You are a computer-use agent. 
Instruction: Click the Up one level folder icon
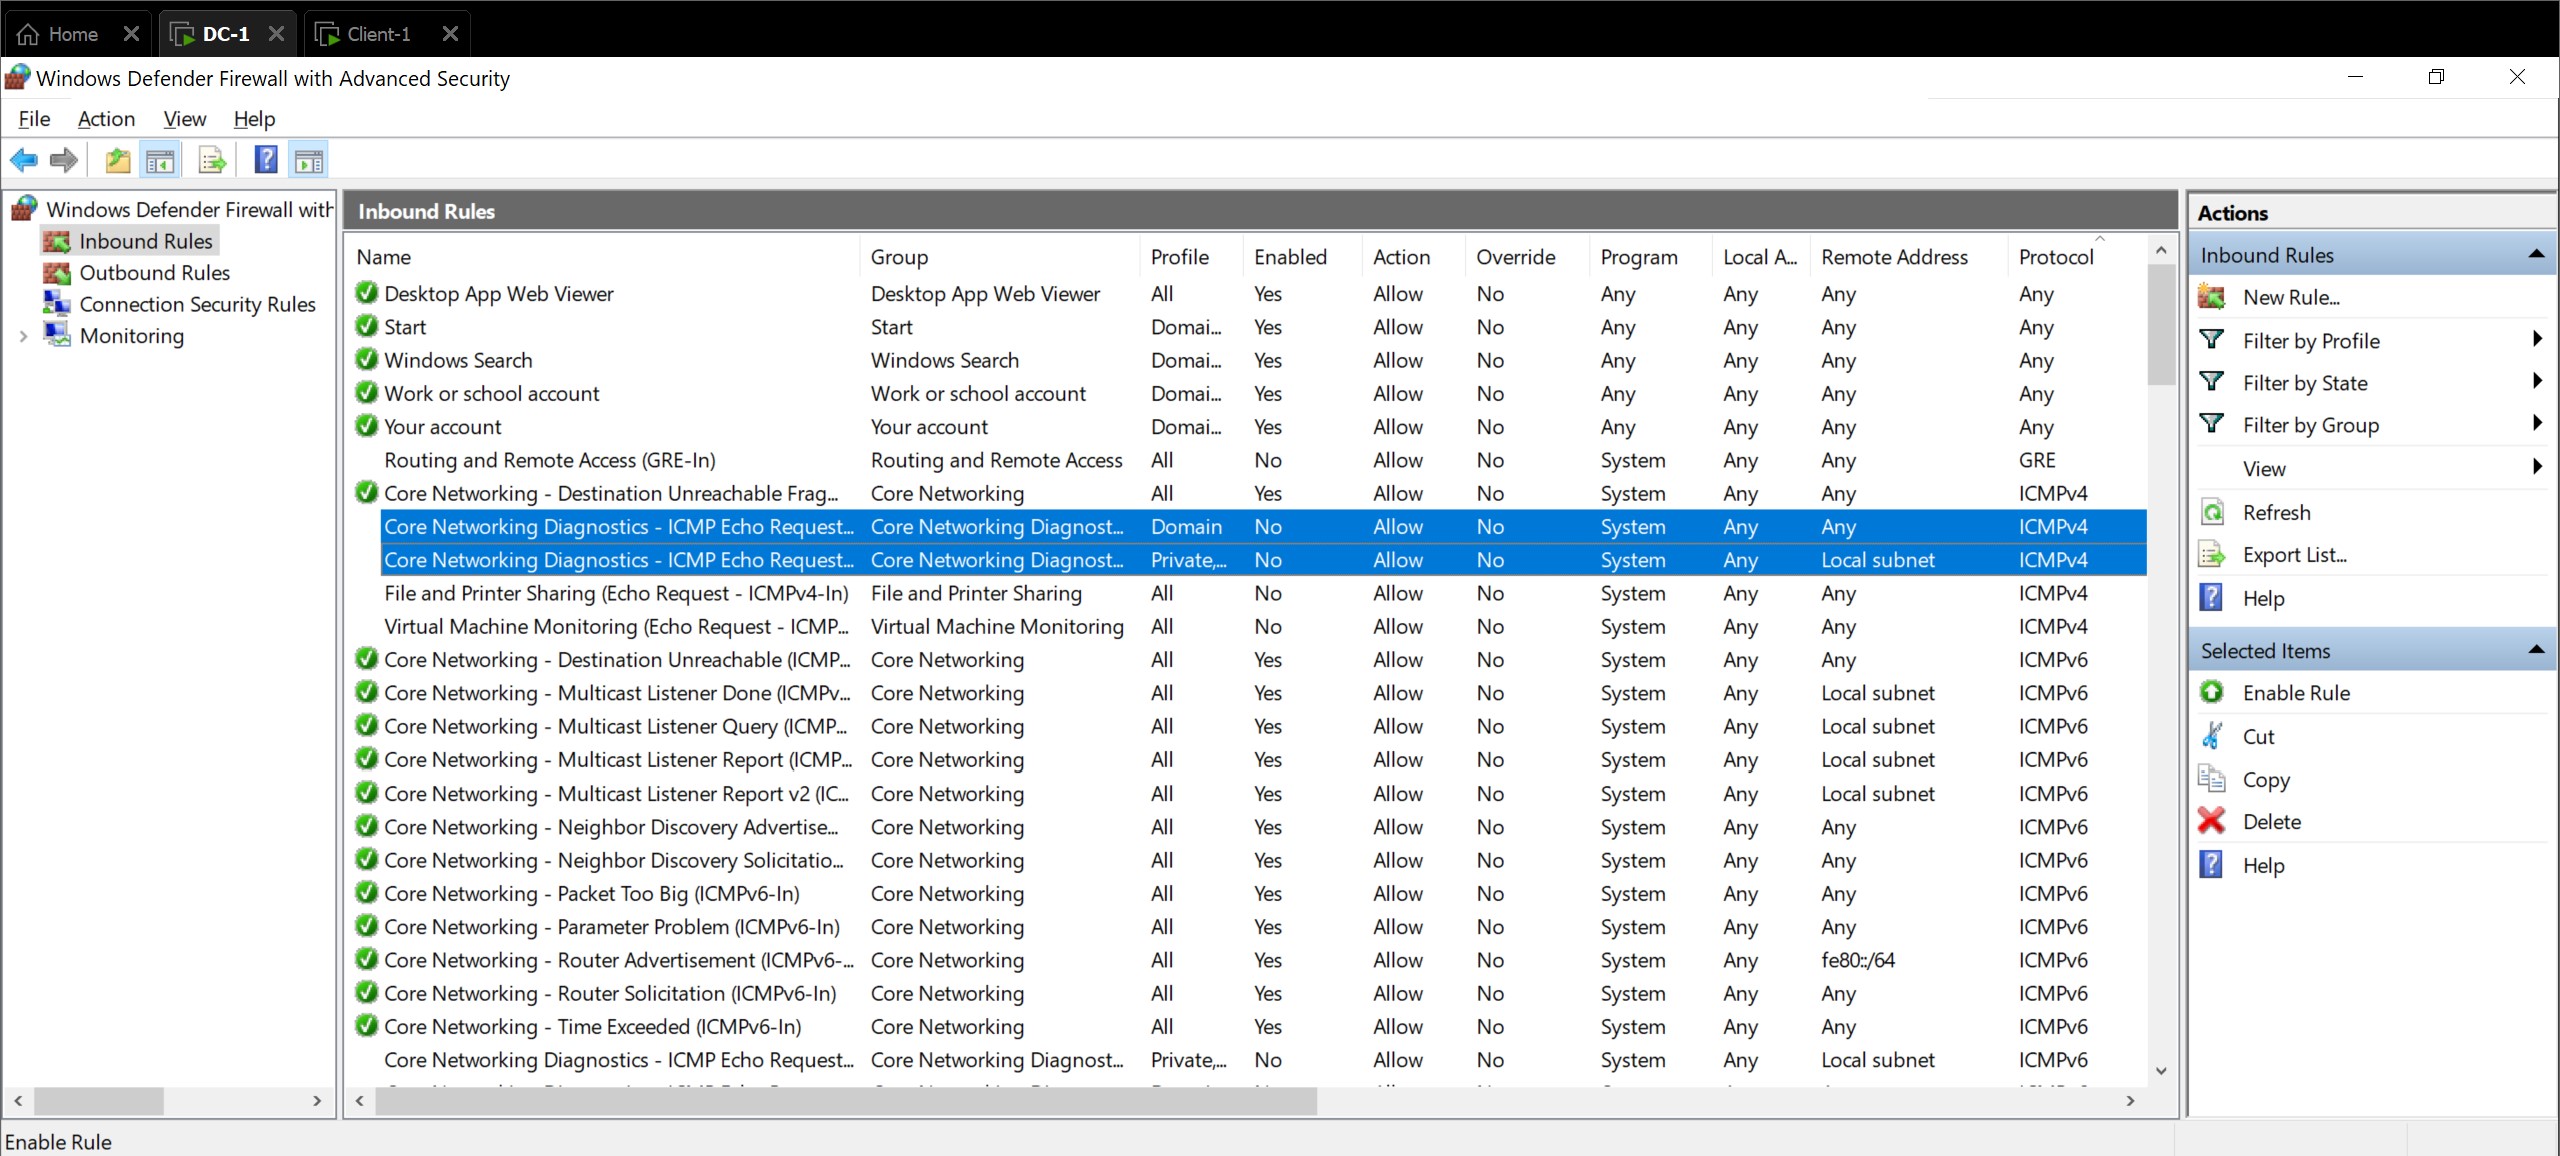(x=118, y=160)
